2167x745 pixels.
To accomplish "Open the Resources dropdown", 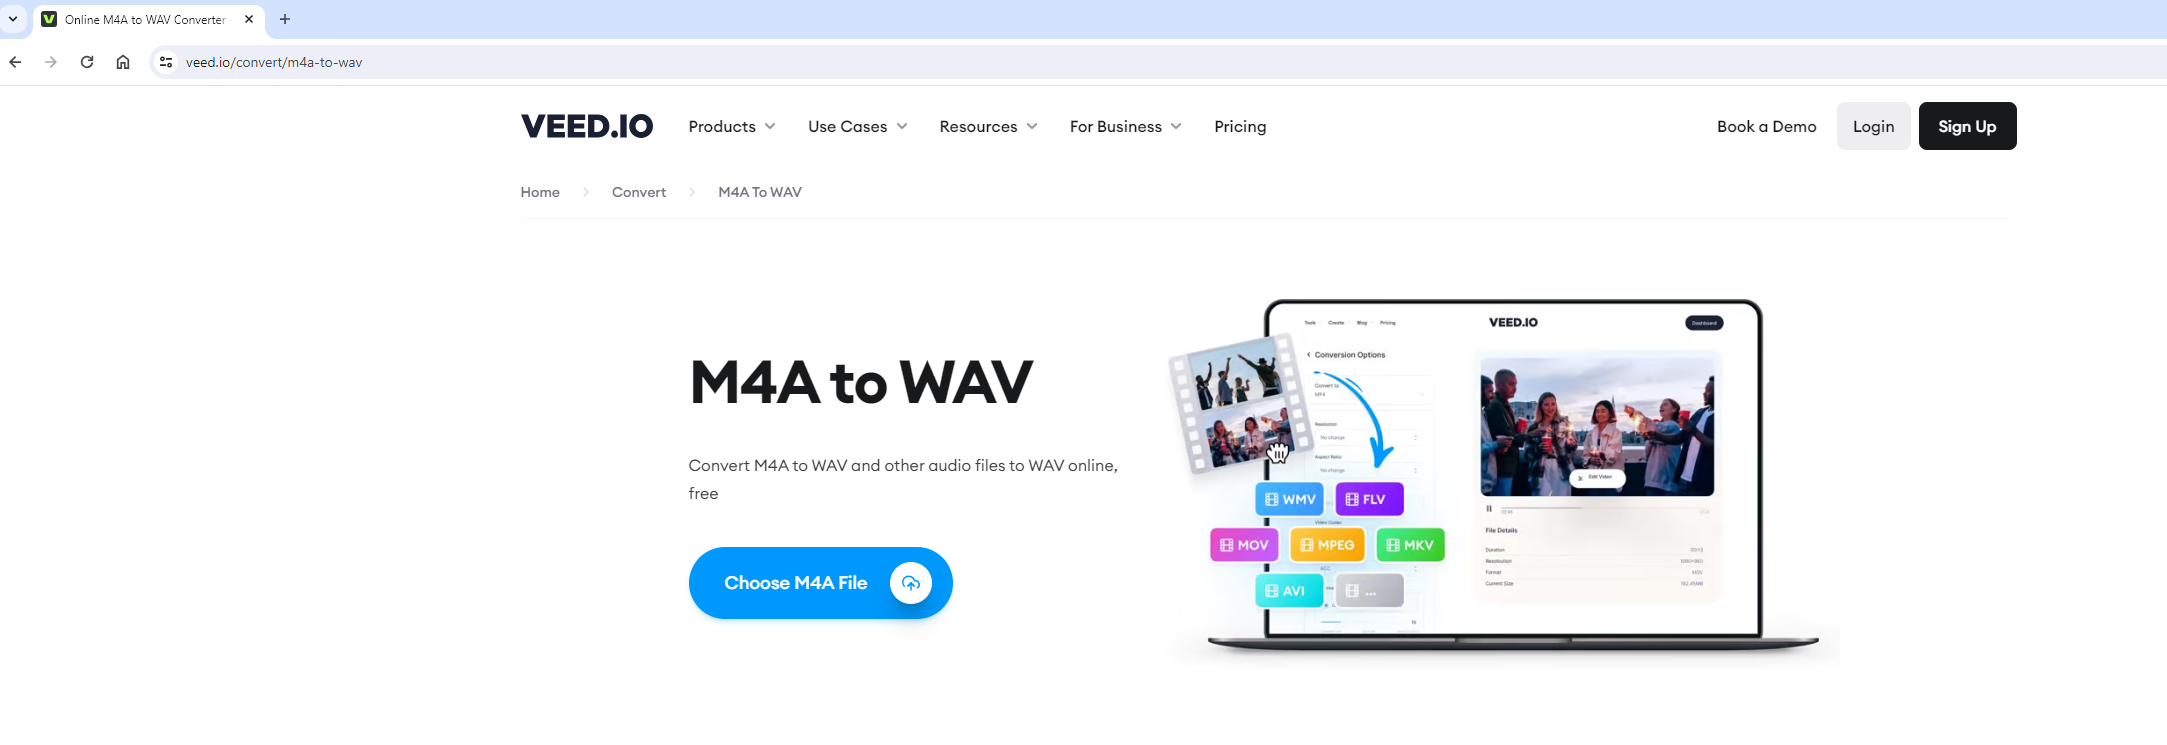I will coord(989,126).
